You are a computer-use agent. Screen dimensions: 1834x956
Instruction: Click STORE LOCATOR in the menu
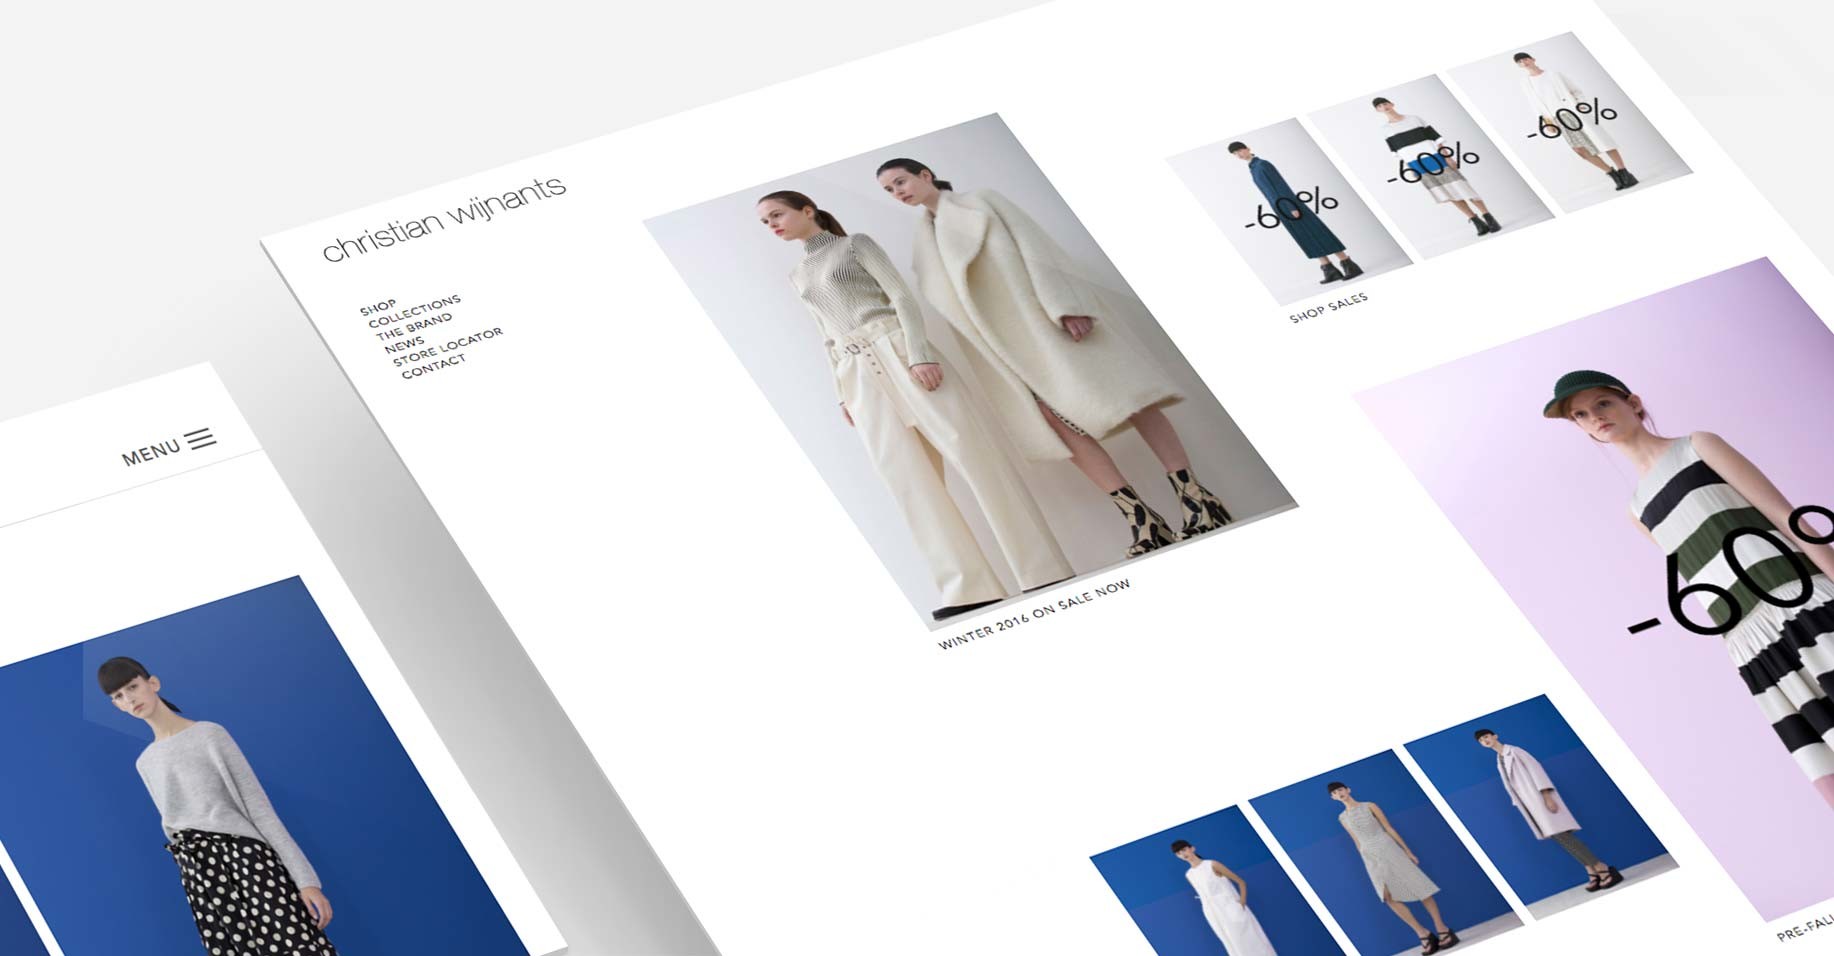(448, 346)
